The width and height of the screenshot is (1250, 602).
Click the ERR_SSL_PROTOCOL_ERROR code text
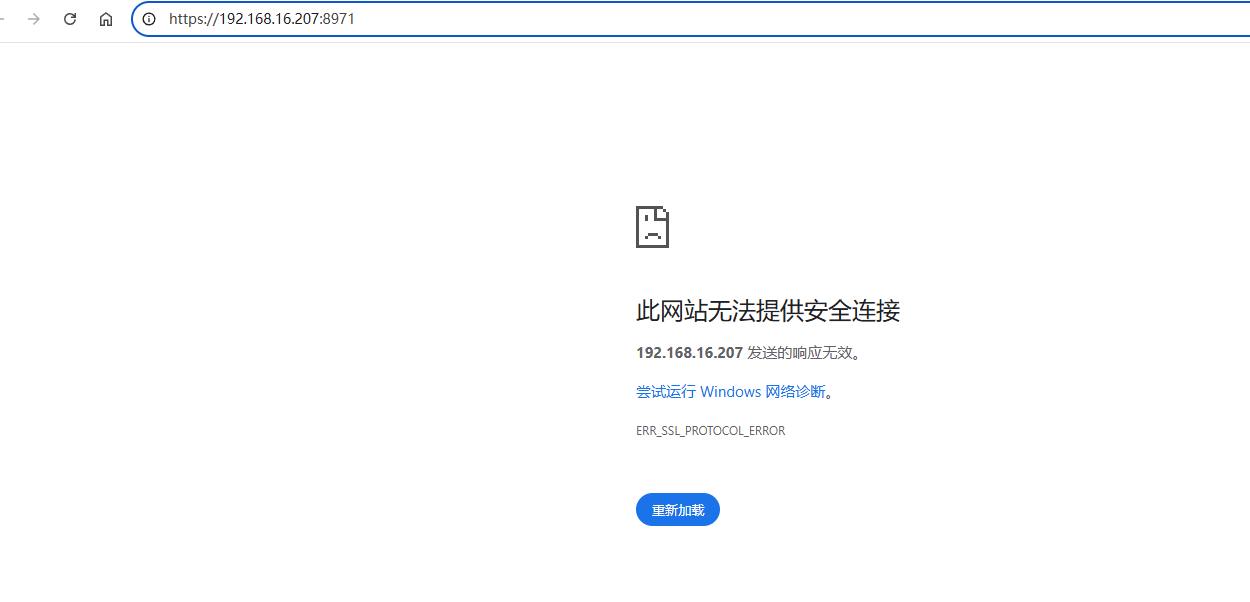tap(710, 430)
